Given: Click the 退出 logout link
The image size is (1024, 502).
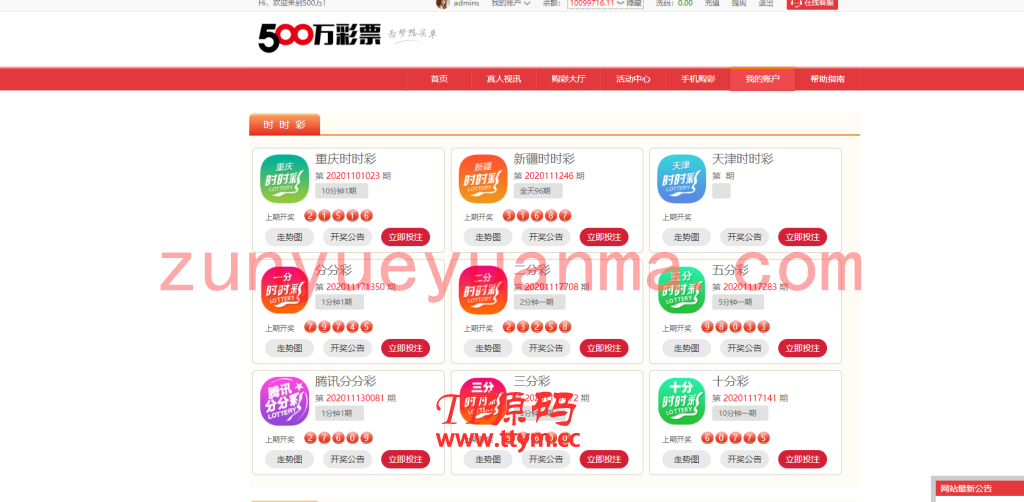Looking at the screenshot, I should [x=765, y=3].
